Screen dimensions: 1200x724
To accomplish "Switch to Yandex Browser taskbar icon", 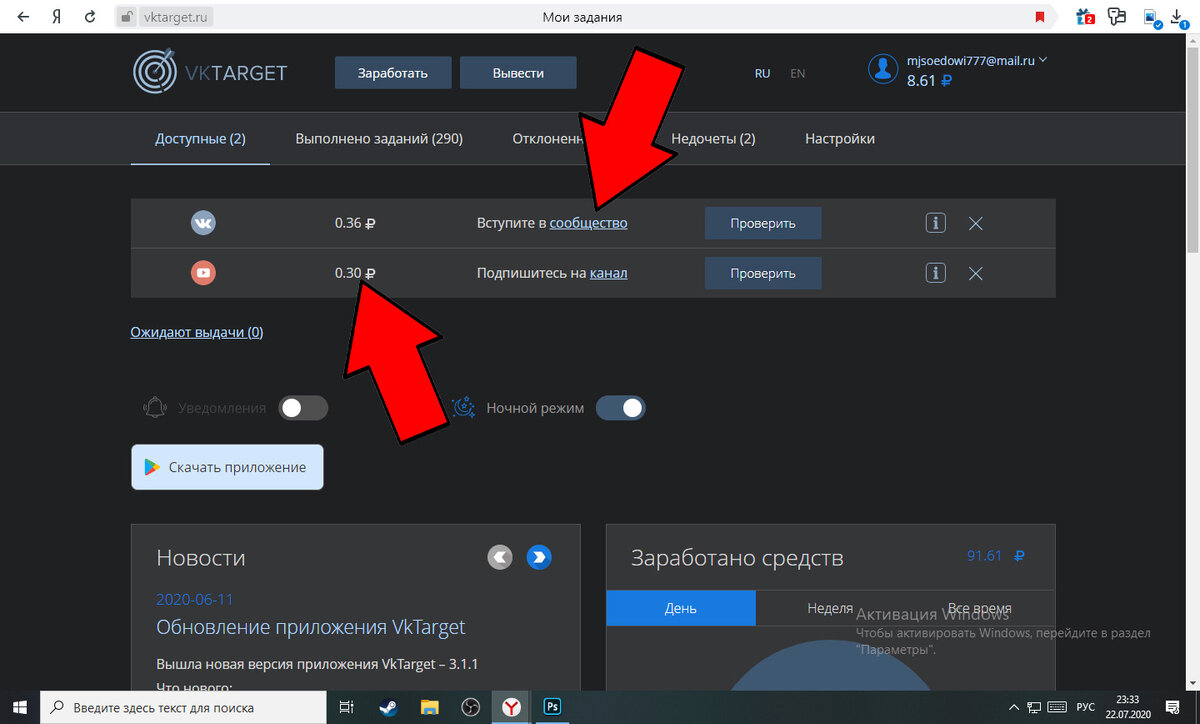I will [511, 707].
